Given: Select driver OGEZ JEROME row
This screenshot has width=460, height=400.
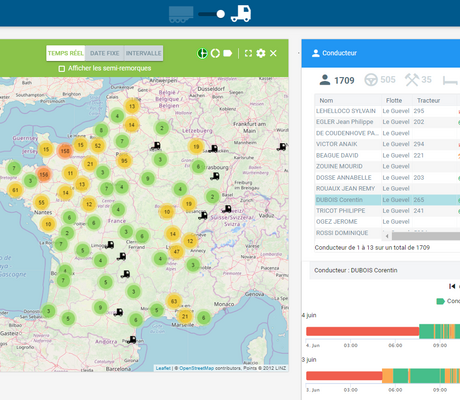Looking at the screenshot, I should tap(387, 222).
